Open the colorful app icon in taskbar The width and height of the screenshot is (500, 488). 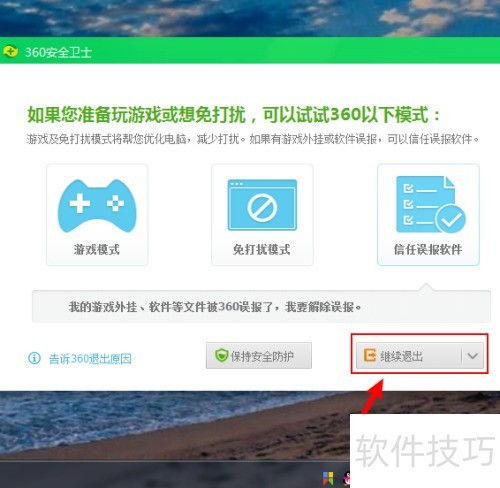[x=328, y=479]
